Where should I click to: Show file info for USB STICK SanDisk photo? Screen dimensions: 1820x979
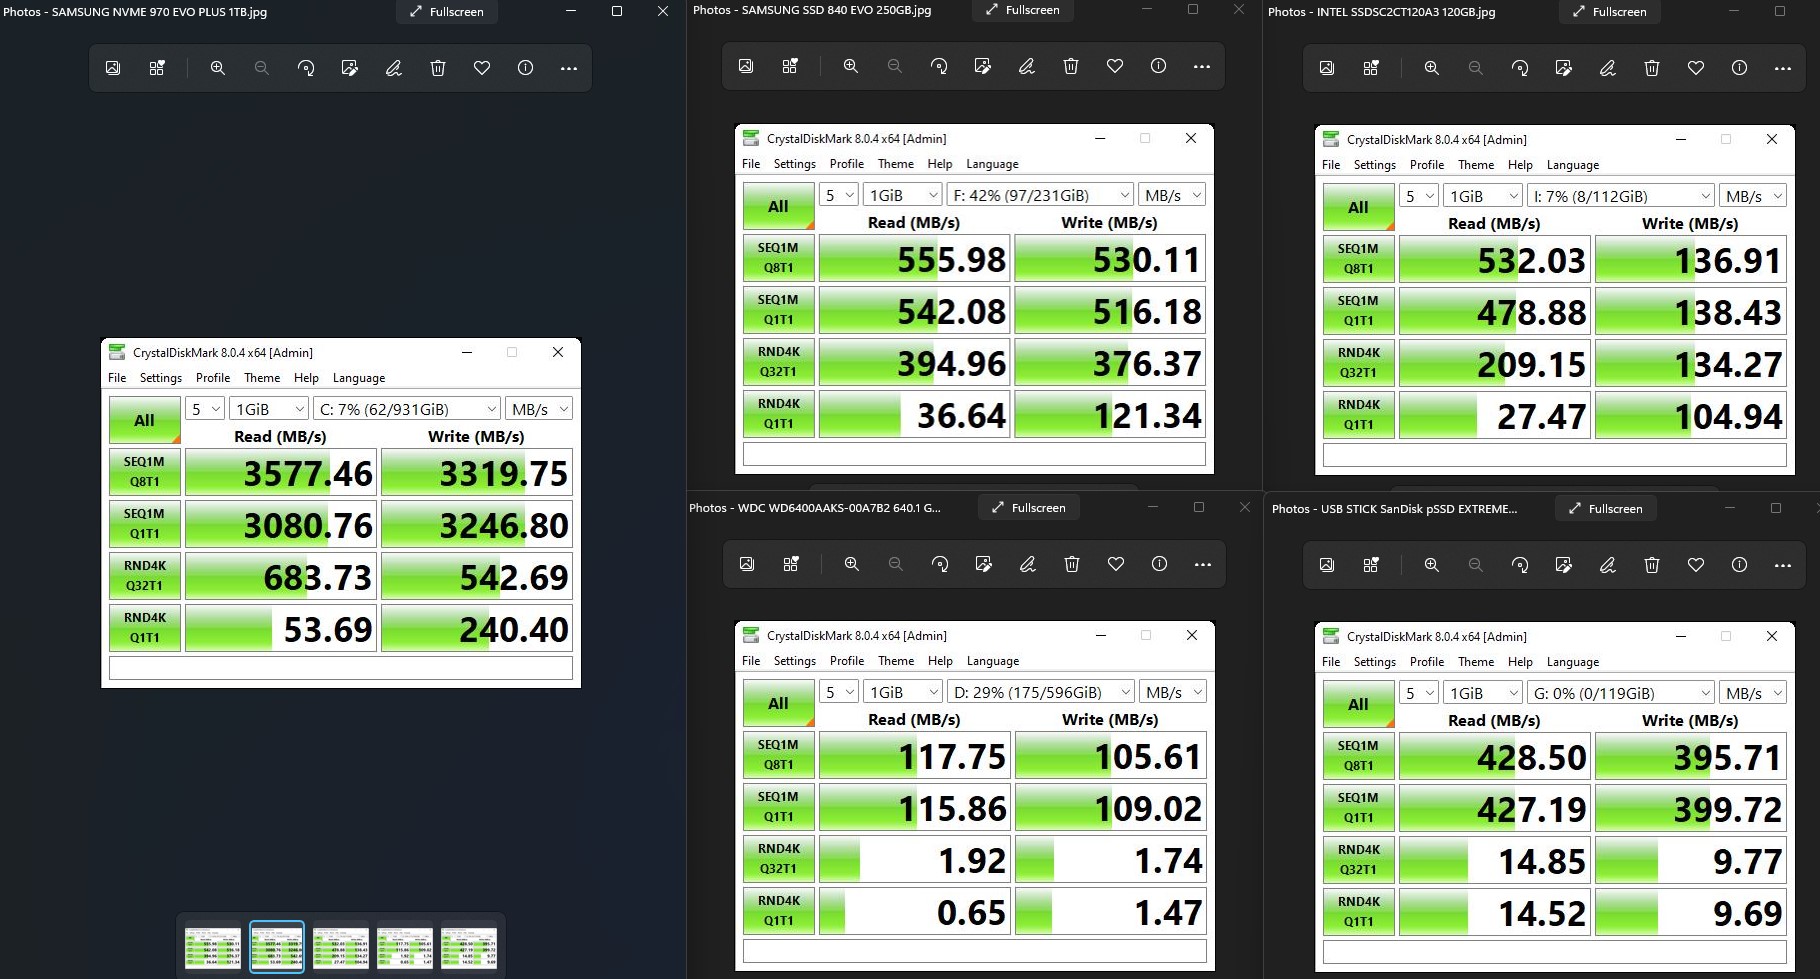[x=1739, y=565]
